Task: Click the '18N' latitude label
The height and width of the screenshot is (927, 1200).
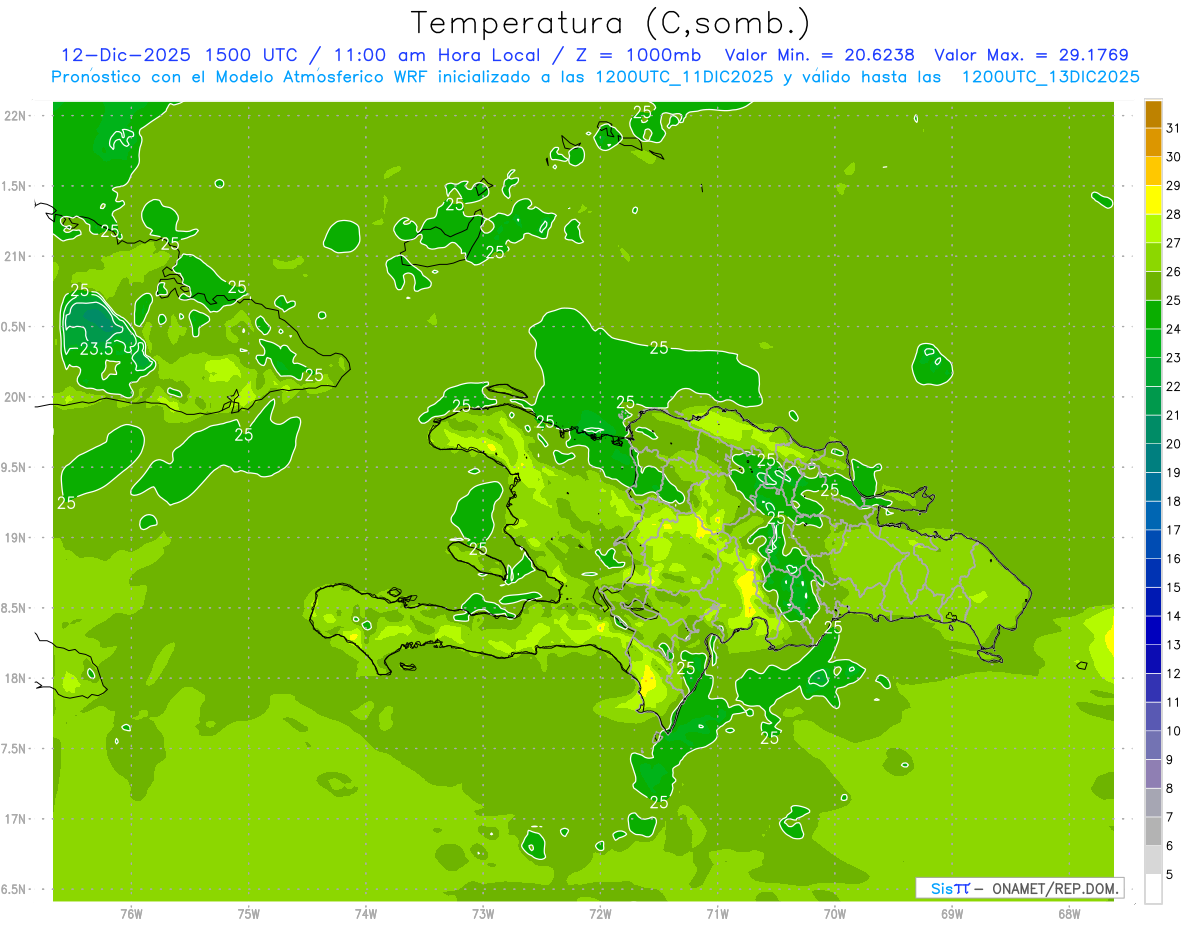Action: [16, 678]
